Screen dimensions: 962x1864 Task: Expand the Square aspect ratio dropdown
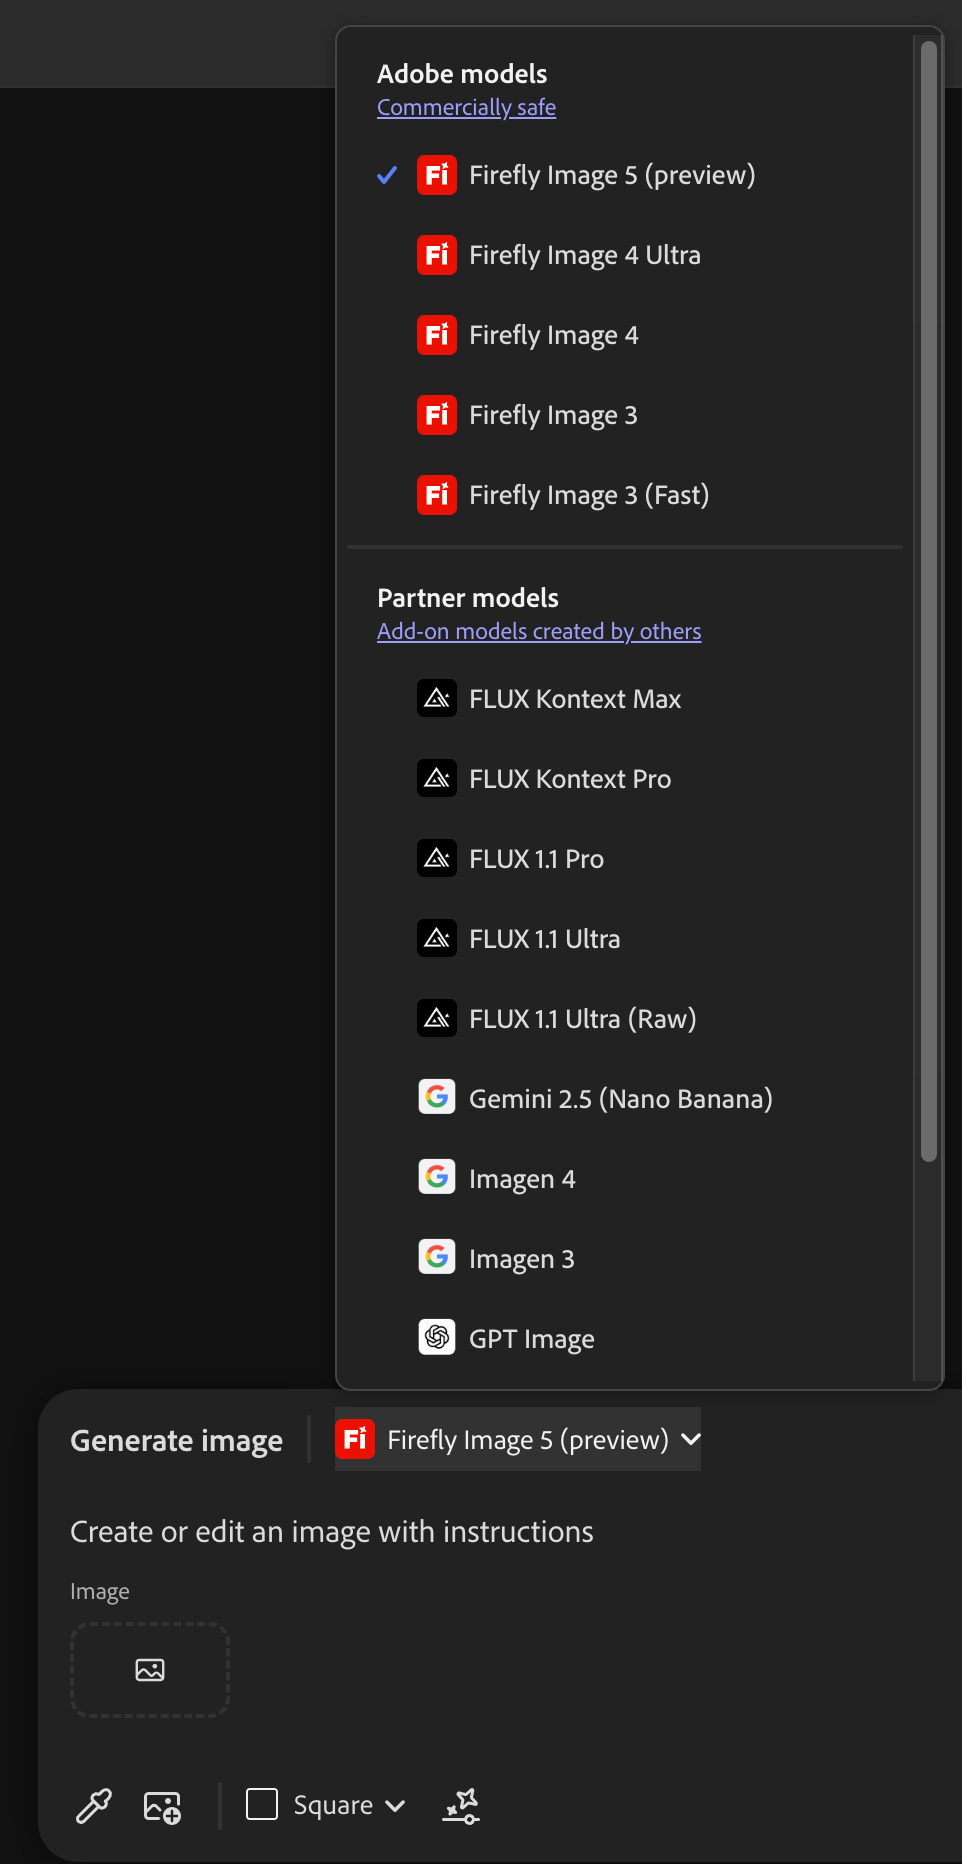[x=326, y=1805]
